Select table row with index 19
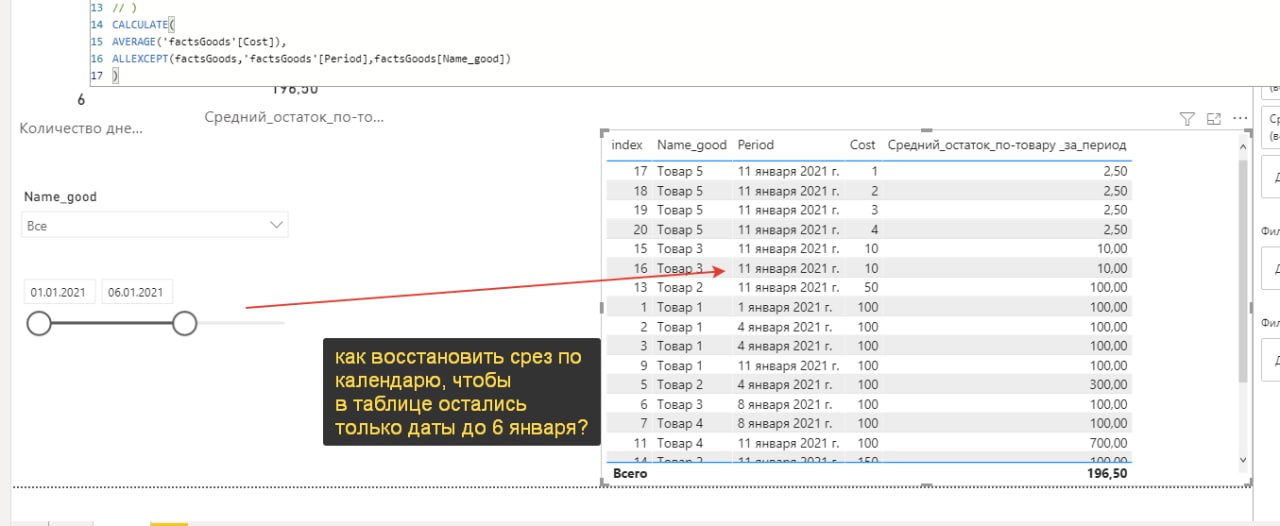 (869, 210)
